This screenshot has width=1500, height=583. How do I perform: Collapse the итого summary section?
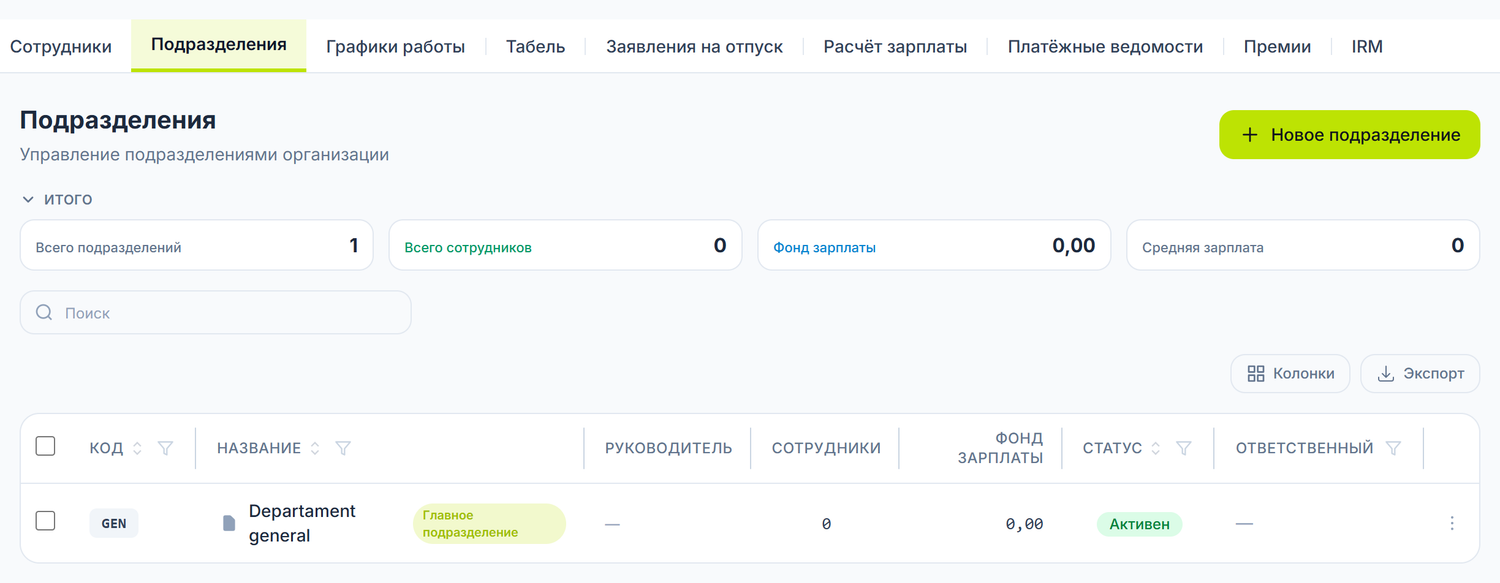click(x=57, y=199)
